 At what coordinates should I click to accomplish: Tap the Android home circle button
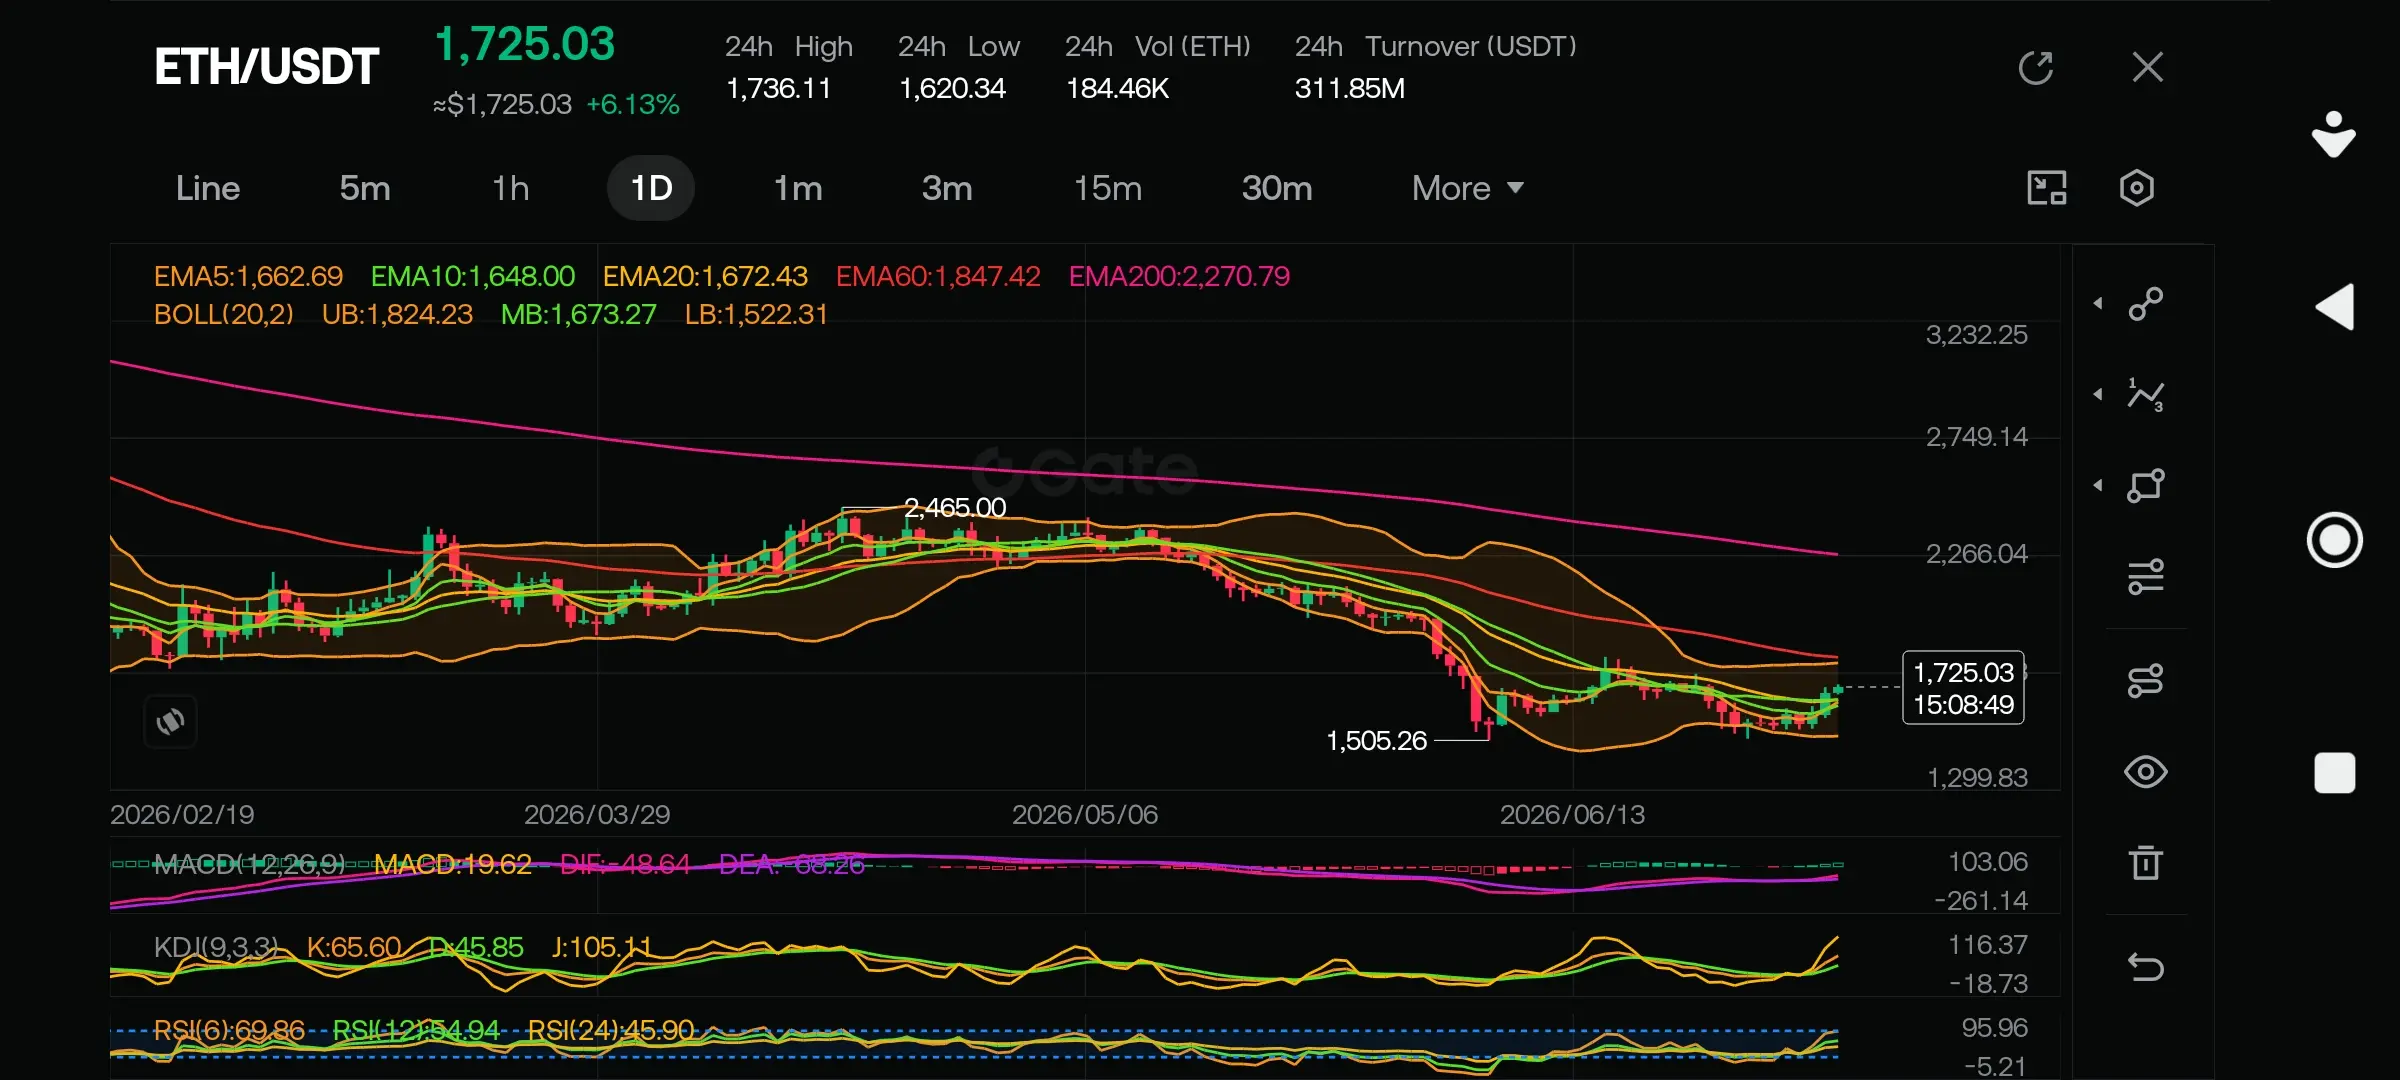pos(2335,540)
